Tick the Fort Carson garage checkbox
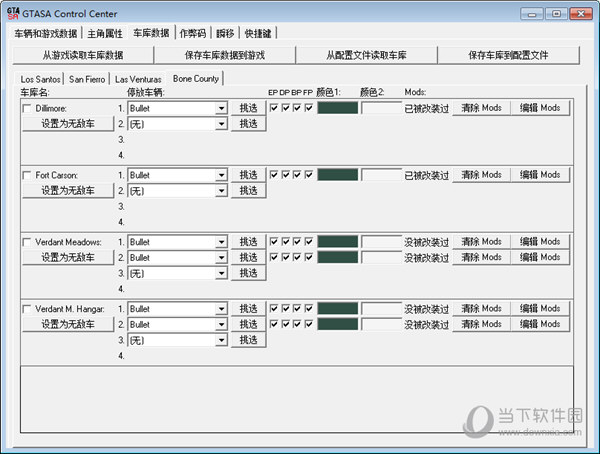The image size is (600, 454). (x=27, y=175)
